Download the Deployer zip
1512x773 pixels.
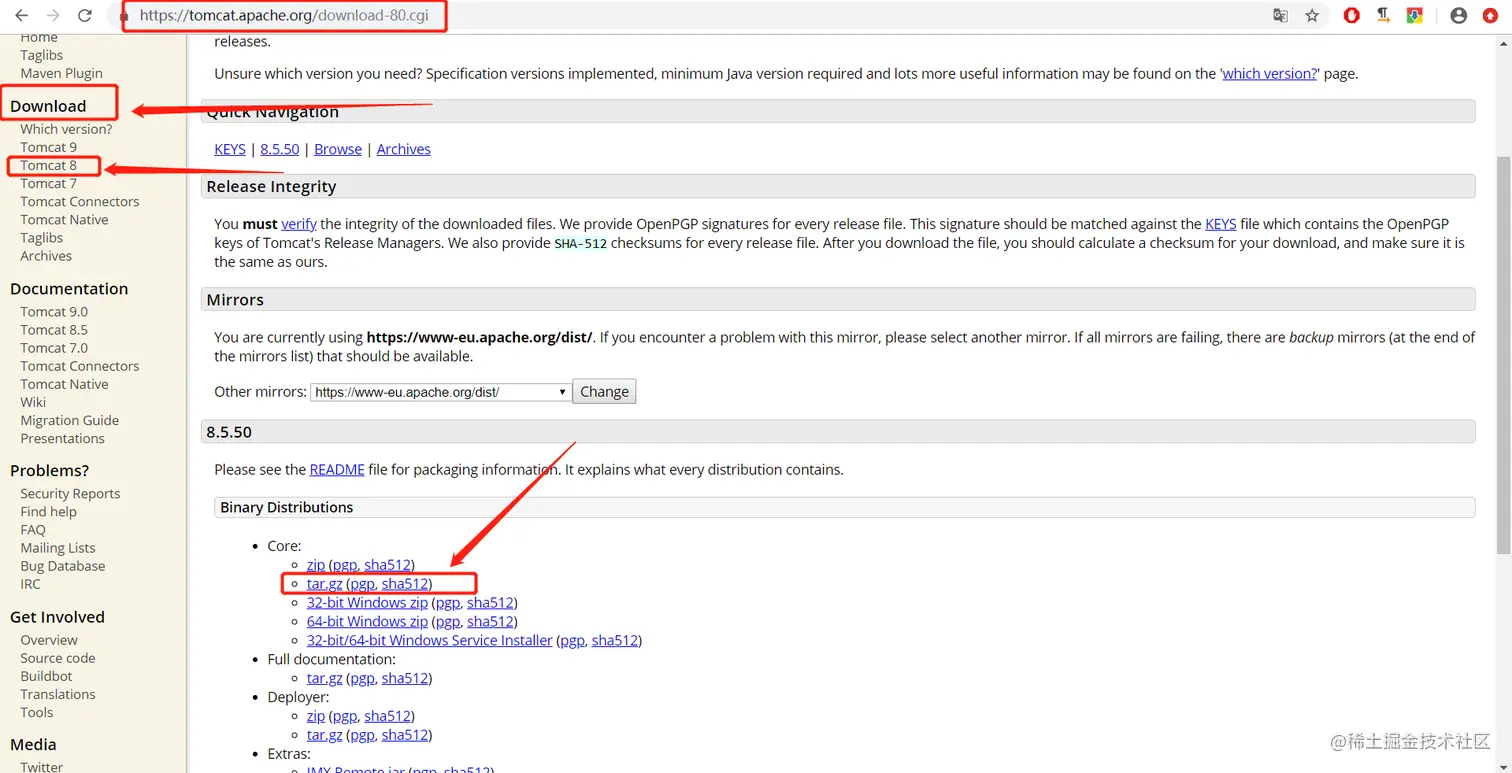click(316, 716)
